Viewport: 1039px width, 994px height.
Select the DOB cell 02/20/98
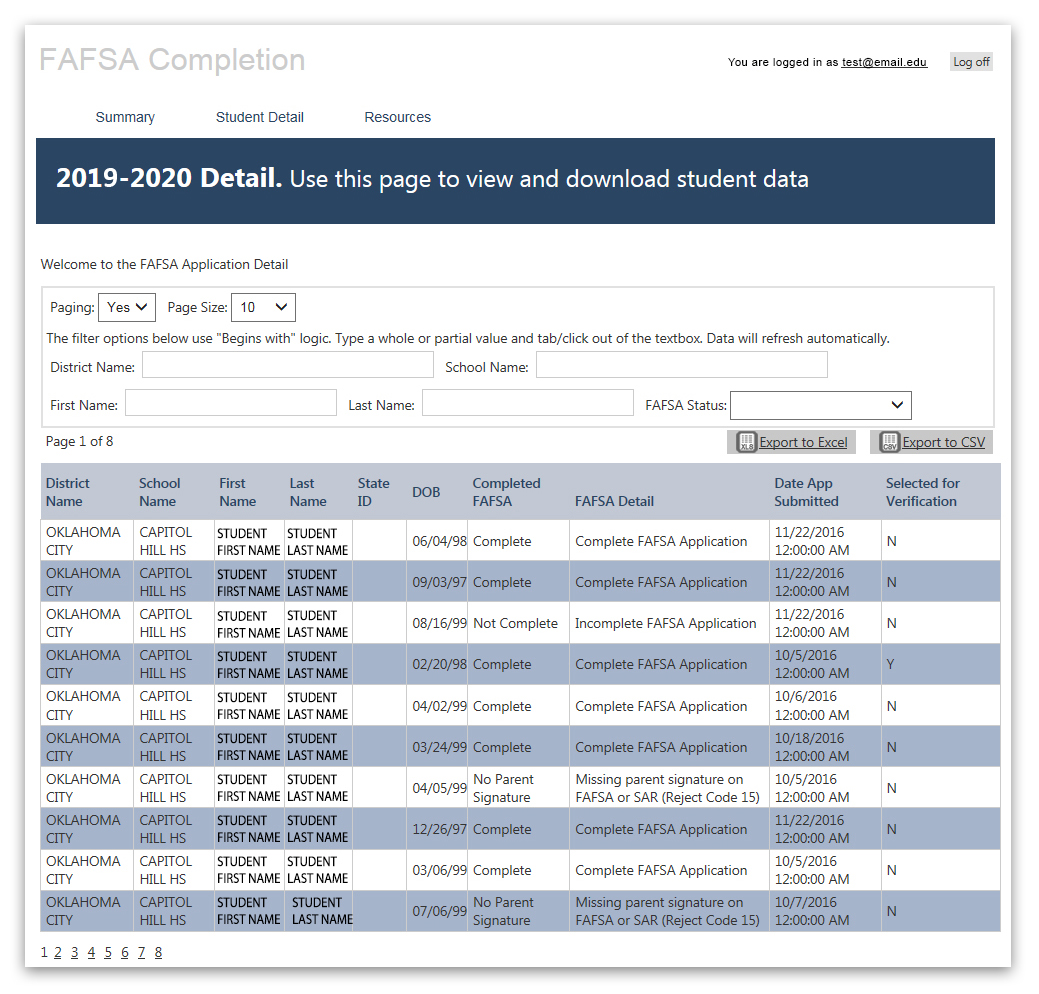(439, 664)
